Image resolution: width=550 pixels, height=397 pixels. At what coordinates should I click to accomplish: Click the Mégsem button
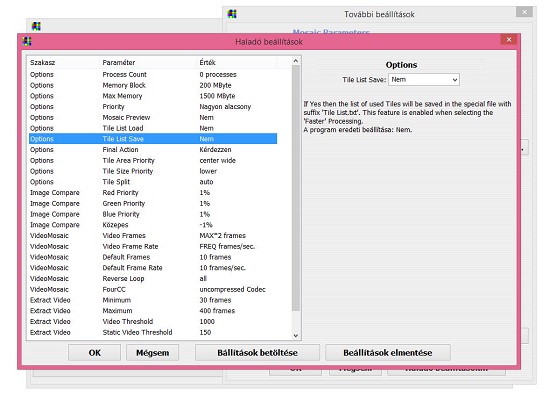(153, 352)
